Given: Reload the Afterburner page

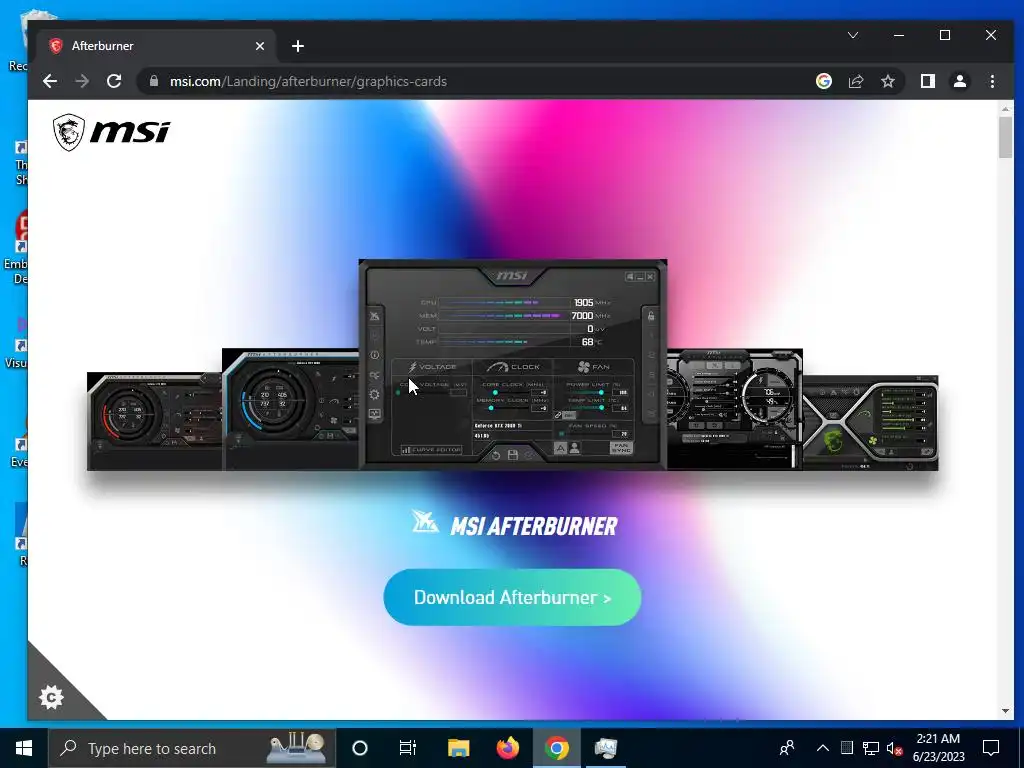Looking at the screenshot, I should (114, 82).
